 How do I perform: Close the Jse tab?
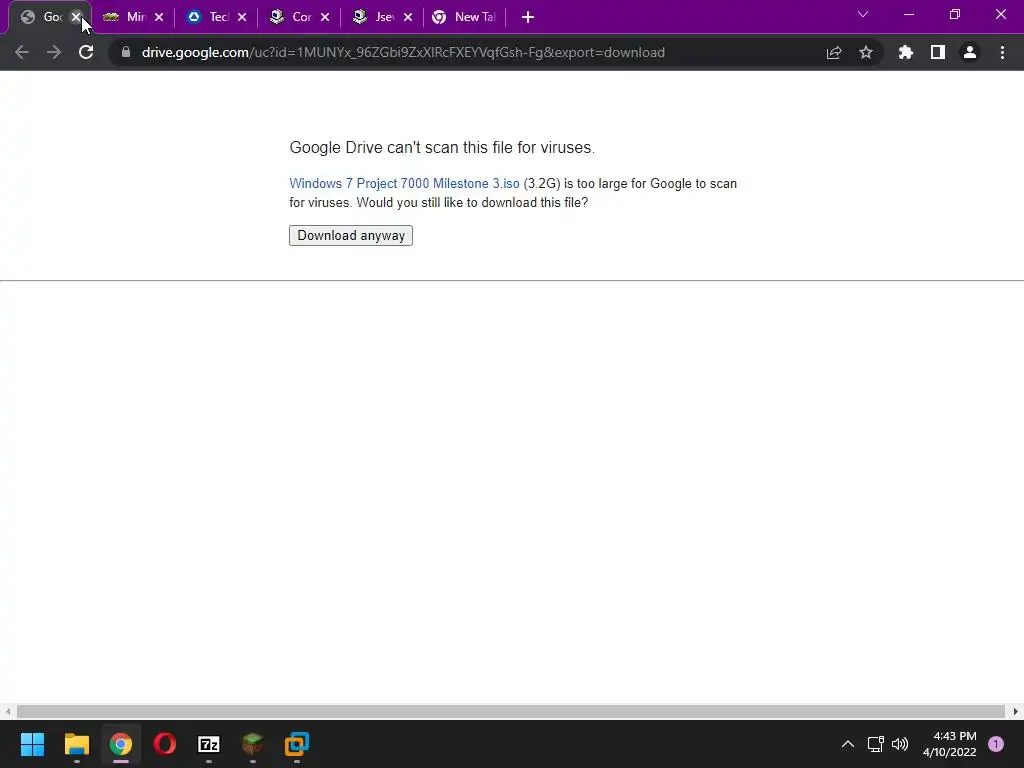click(408, 17)
